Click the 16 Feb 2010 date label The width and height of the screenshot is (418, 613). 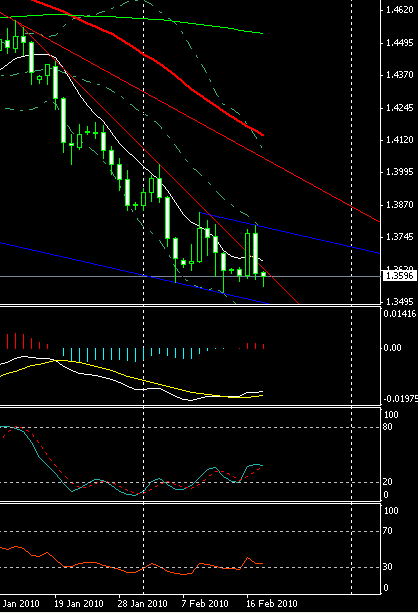point(271,603)
